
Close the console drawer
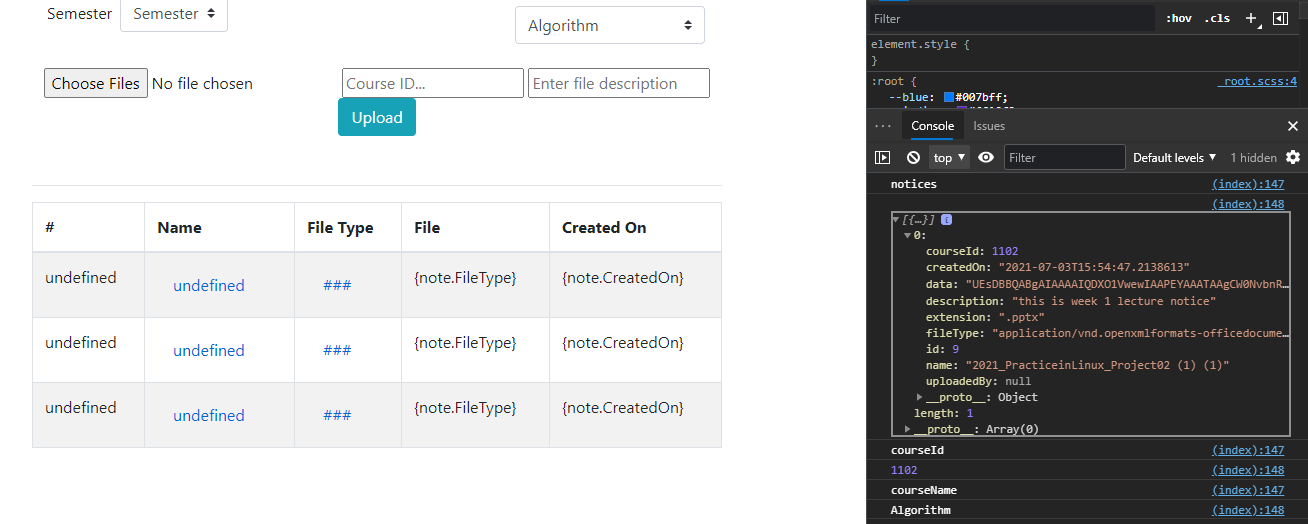coord(1292,126)
